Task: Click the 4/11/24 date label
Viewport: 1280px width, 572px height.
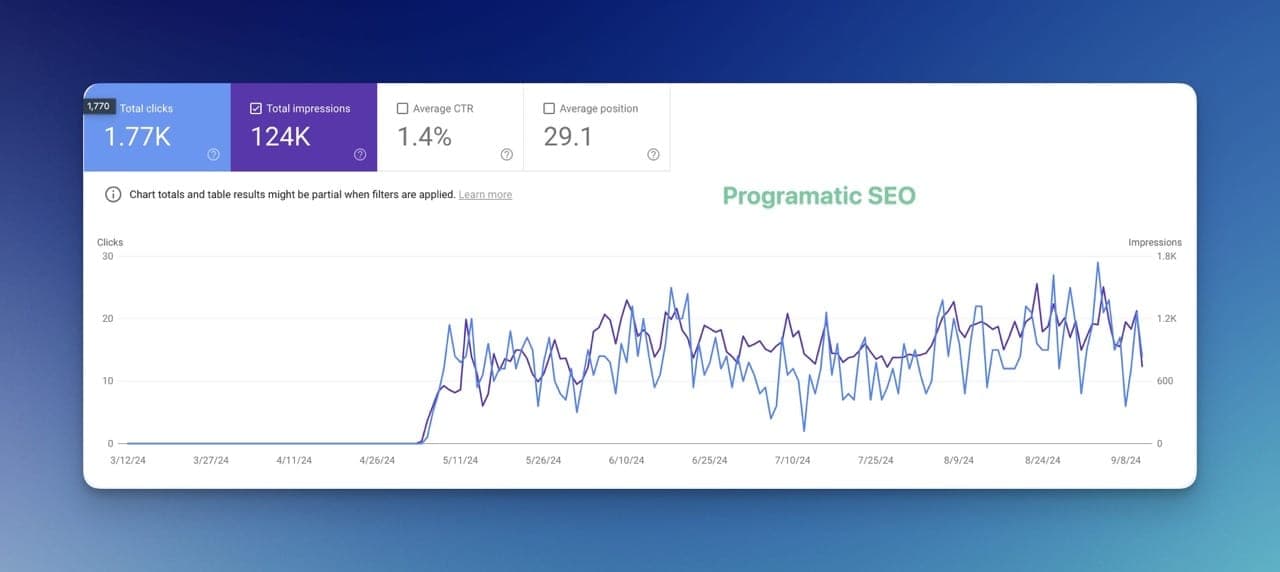Action: pos(293,461)
